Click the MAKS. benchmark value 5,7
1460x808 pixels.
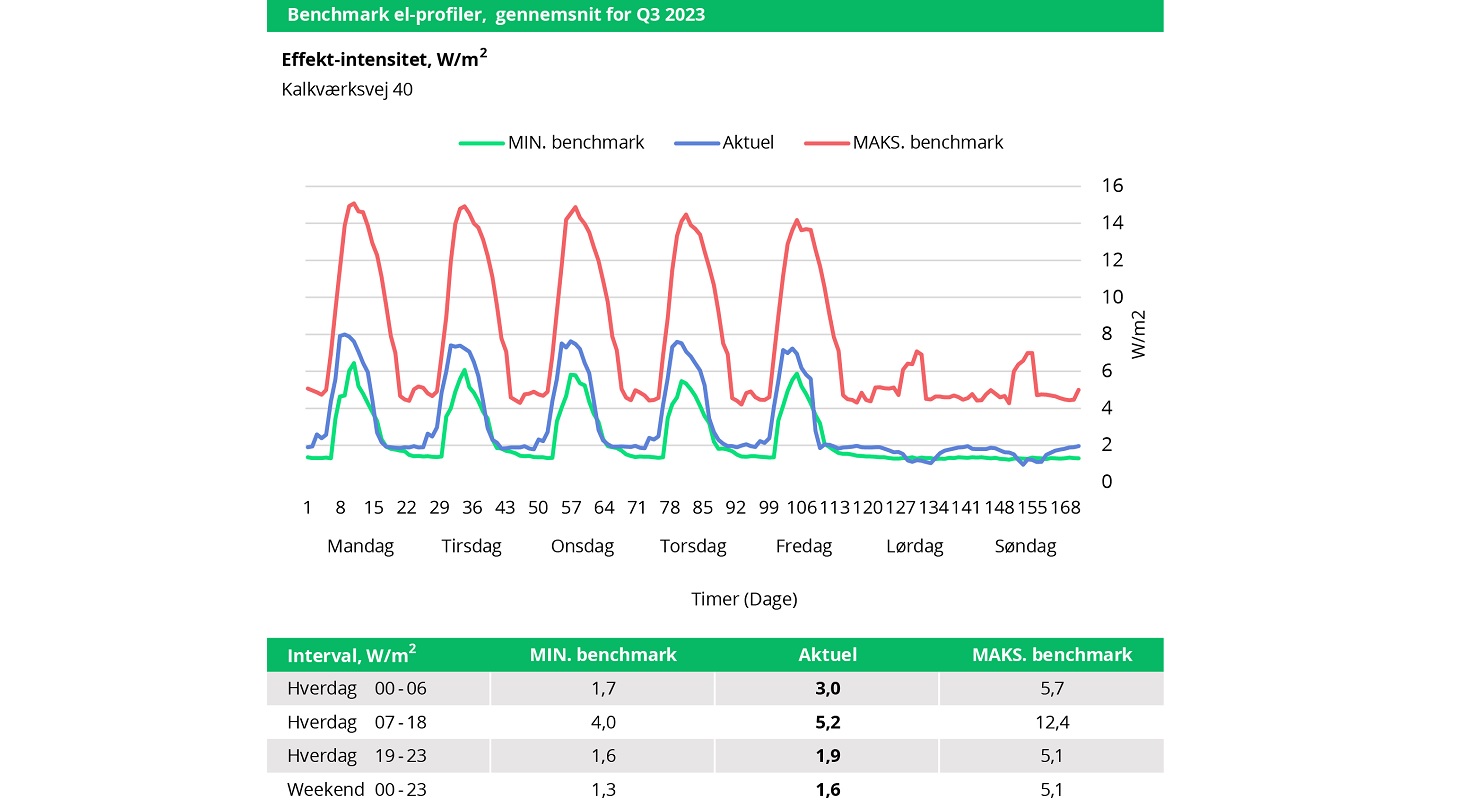point(1052,689)
